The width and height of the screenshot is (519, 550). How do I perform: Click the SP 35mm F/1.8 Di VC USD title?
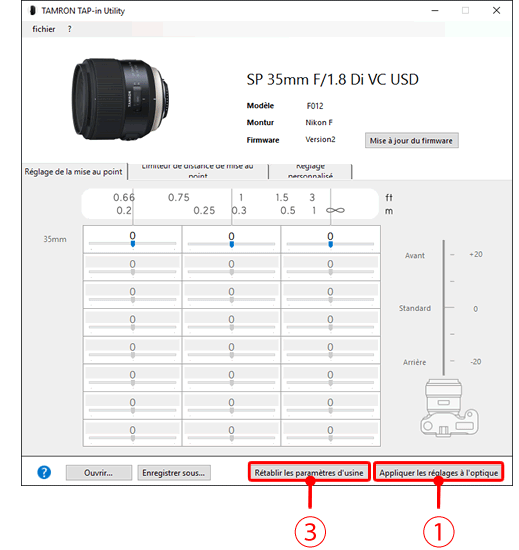click(x=332, y=80)
